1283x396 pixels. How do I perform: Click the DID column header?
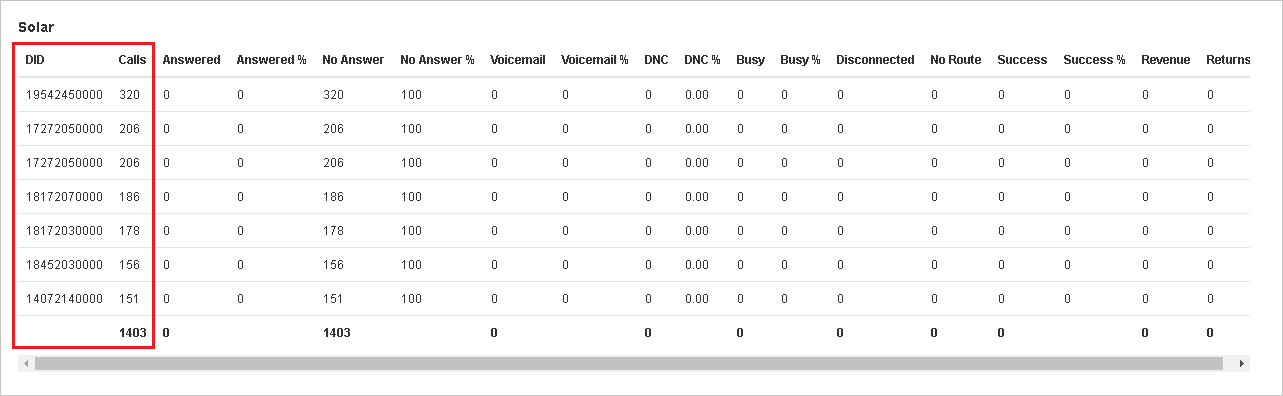(35, 60)
